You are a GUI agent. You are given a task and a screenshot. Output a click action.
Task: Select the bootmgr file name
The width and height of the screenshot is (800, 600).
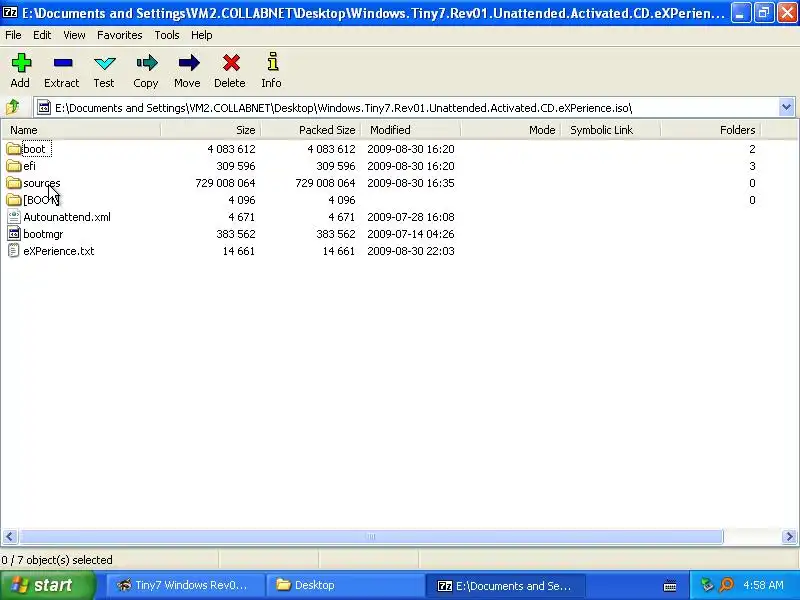(43, 234)
